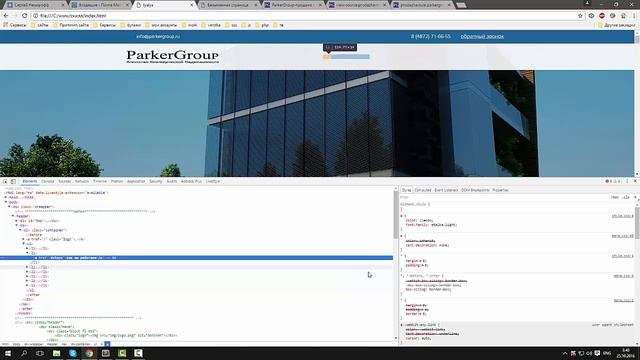
Task: Open the volume icon in system tray
Action: pos(589,353)
